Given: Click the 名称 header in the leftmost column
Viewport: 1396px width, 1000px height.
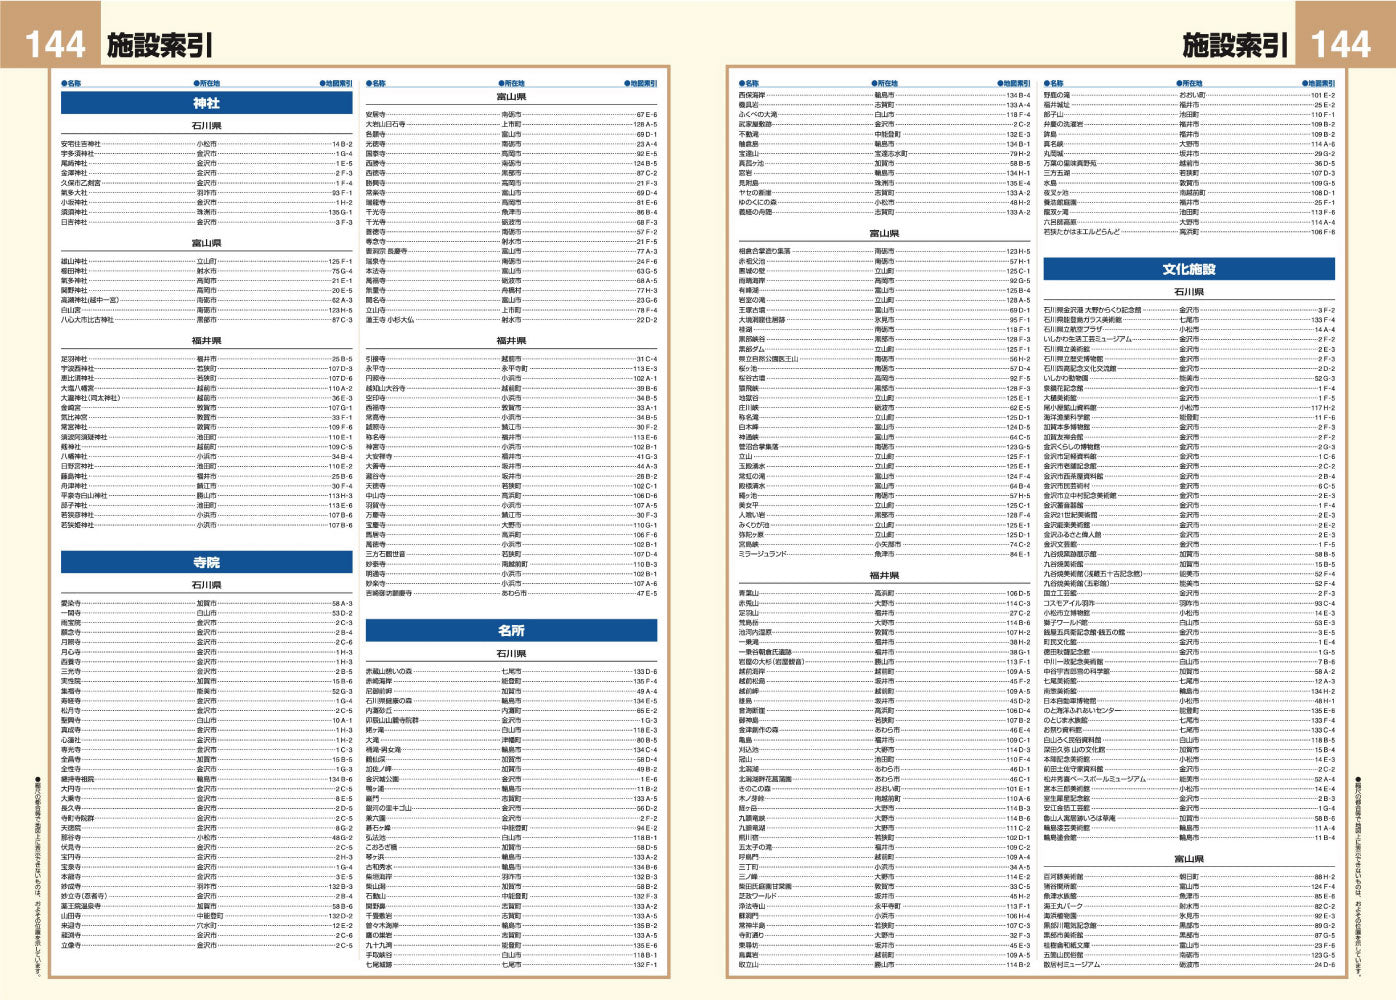Looking at the screenshot, I should (x=71, y=84).
